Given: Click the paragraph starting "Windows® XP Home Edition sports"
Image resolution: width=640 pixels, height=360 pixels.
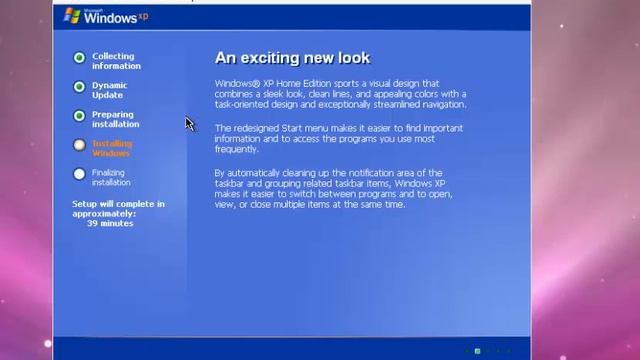Looking at the screenshot, I should coord(340,94).
